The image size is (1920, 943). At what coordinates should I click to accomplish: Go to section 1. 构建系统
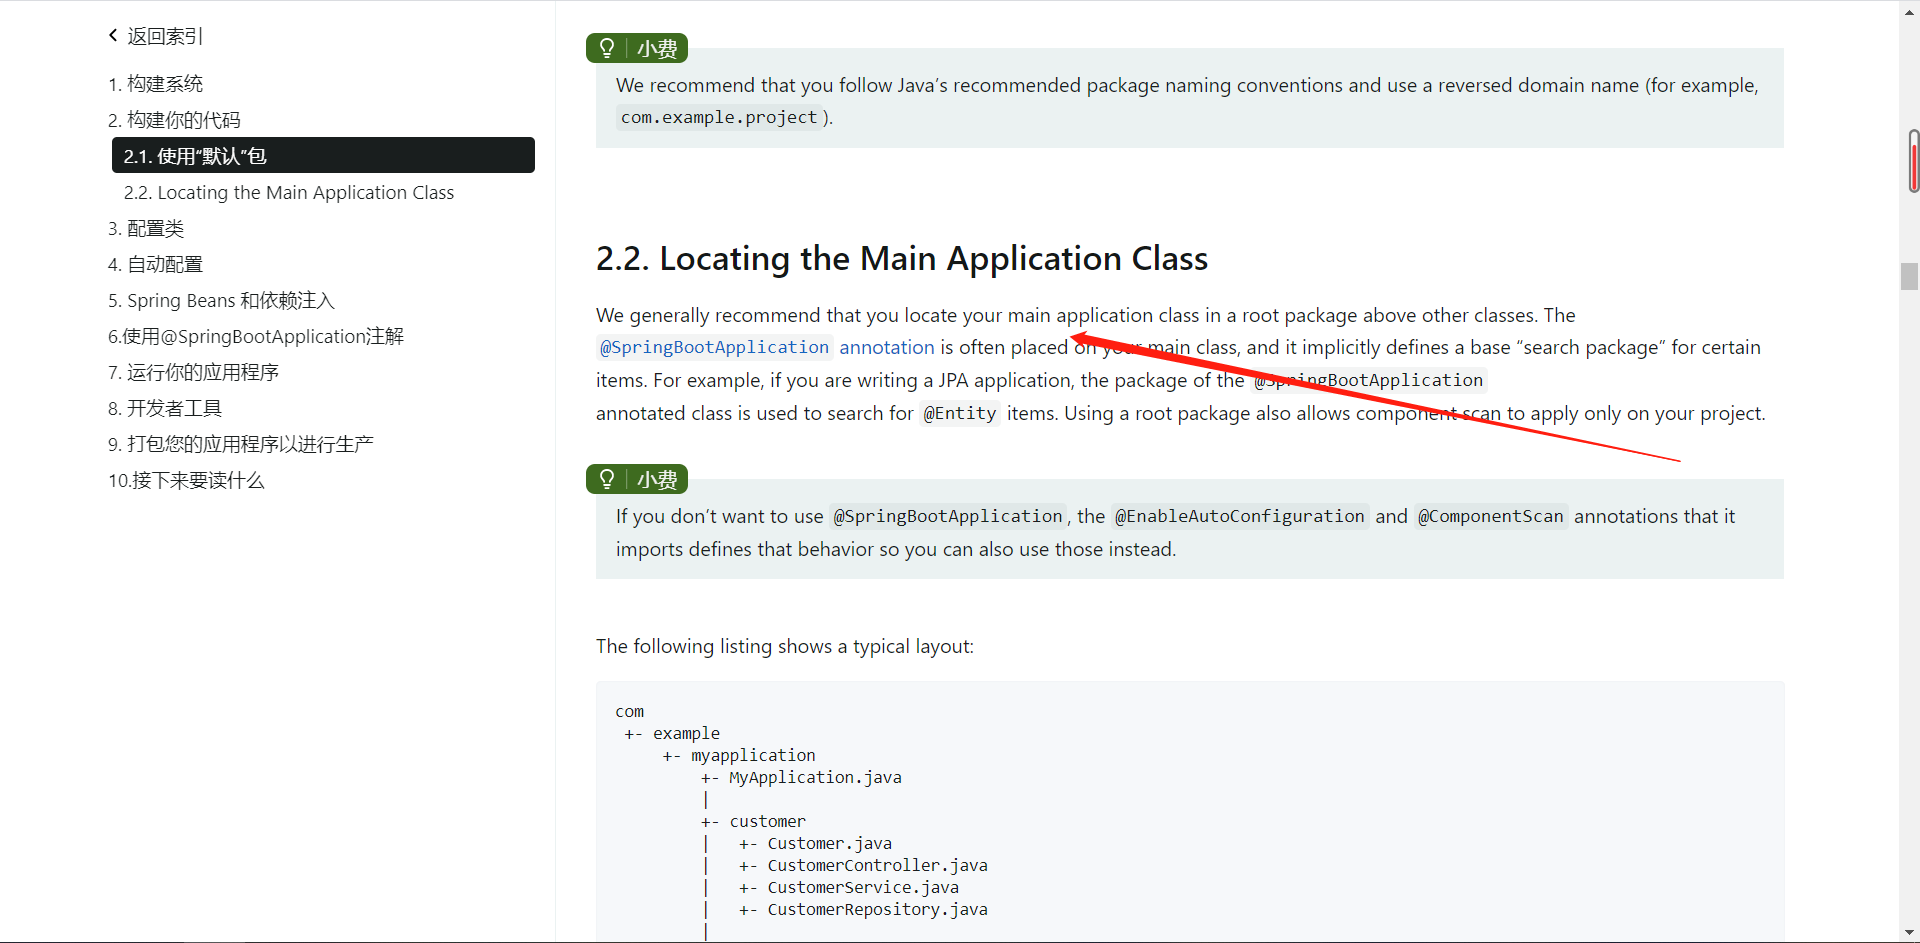155,84
